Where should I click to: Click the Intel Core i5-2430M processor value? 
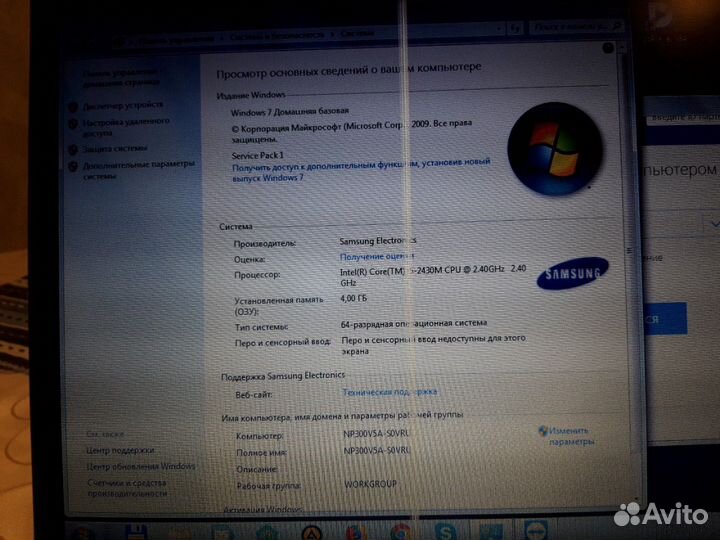[x=433, y=276]
